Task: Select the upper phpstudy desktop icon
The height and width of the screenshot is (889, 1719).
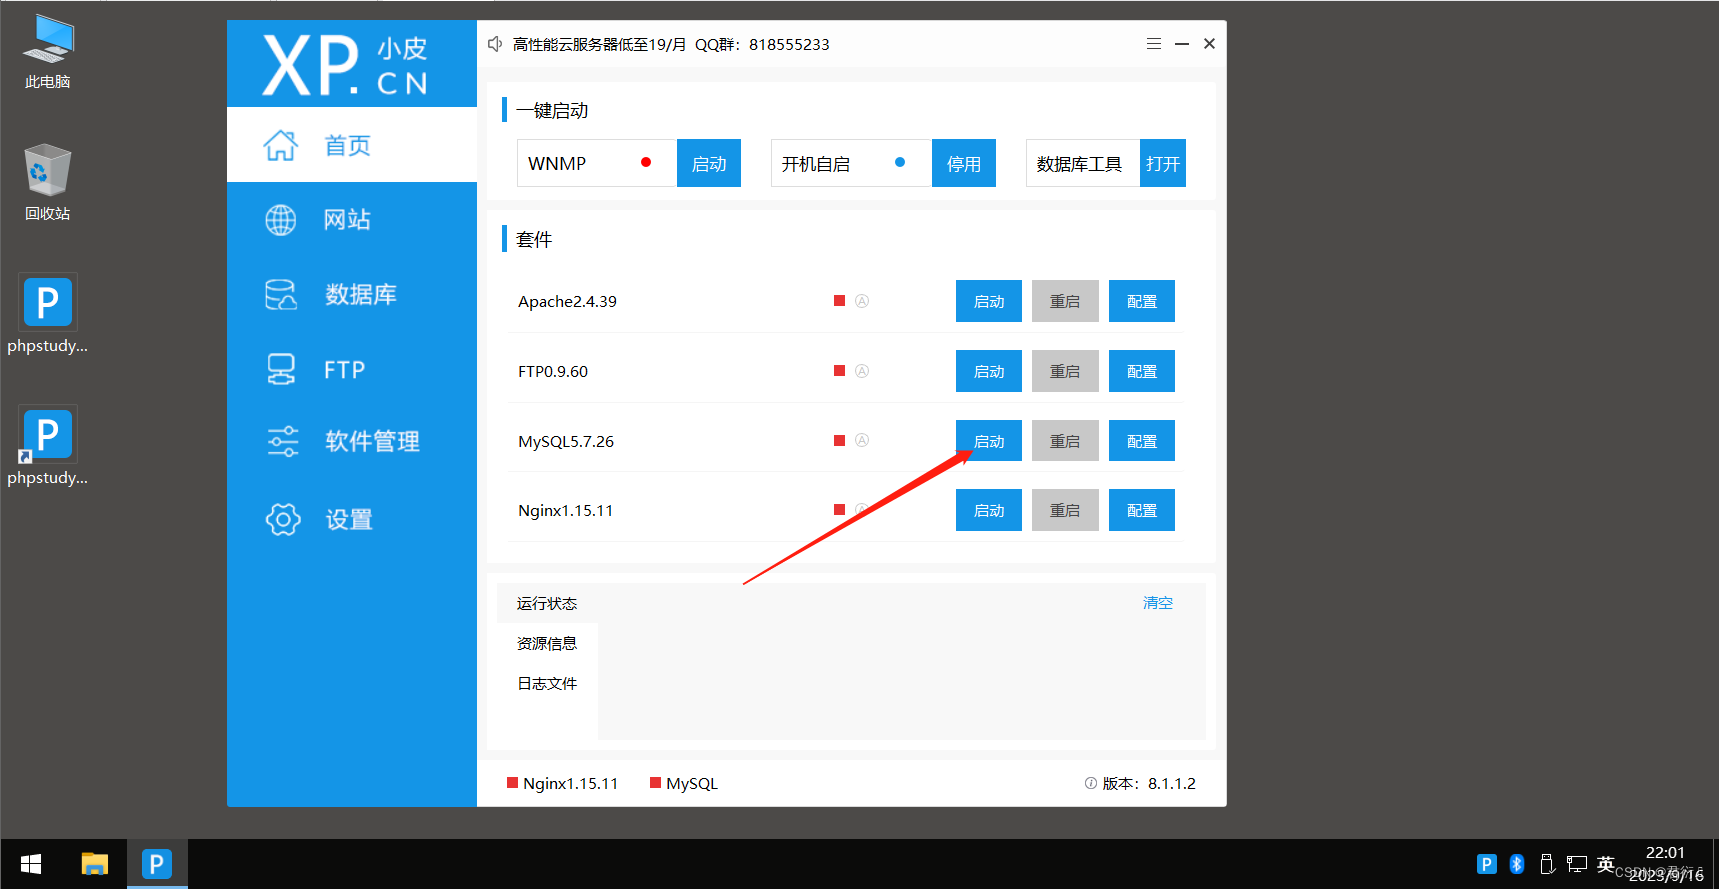Action: (48, 315)
